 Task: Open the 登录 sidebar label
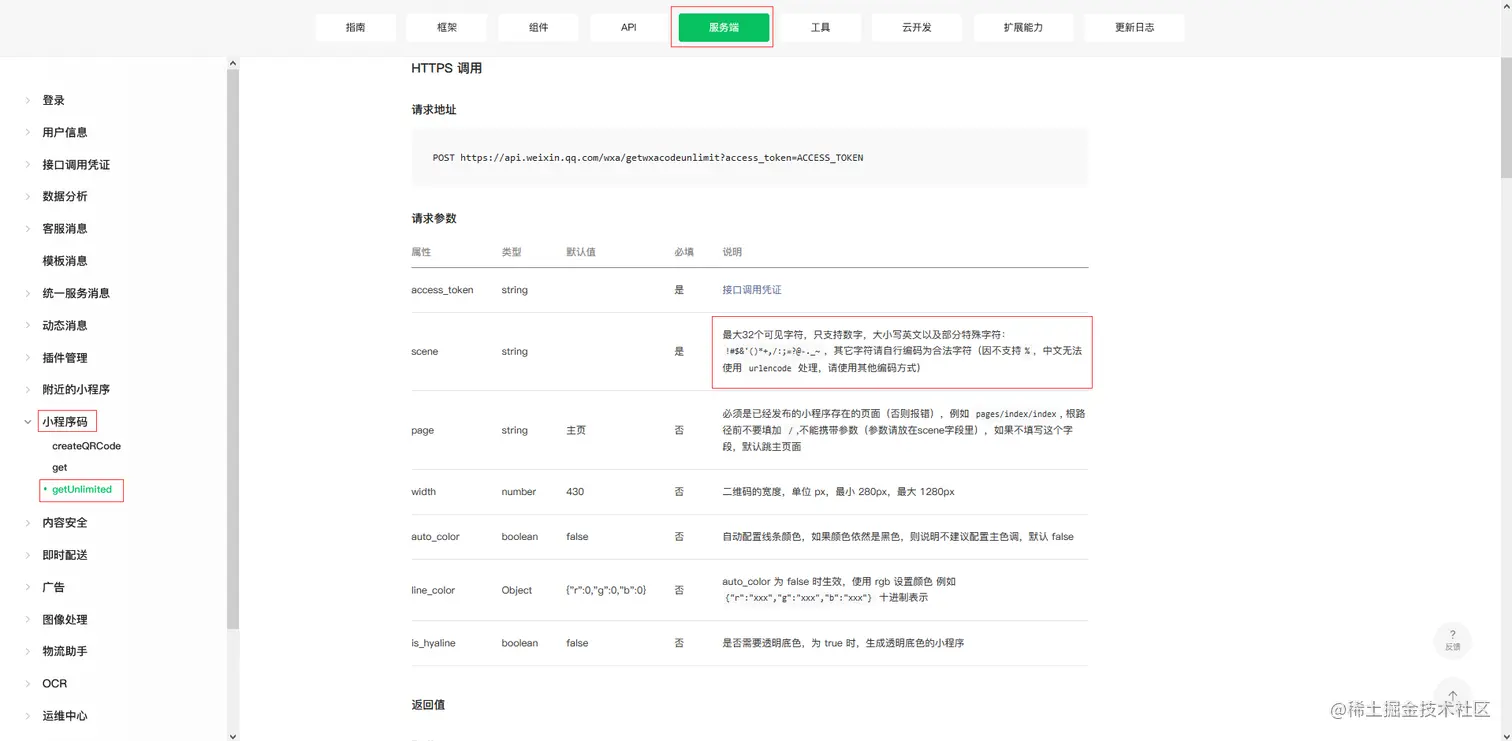[x=54, y=100]
